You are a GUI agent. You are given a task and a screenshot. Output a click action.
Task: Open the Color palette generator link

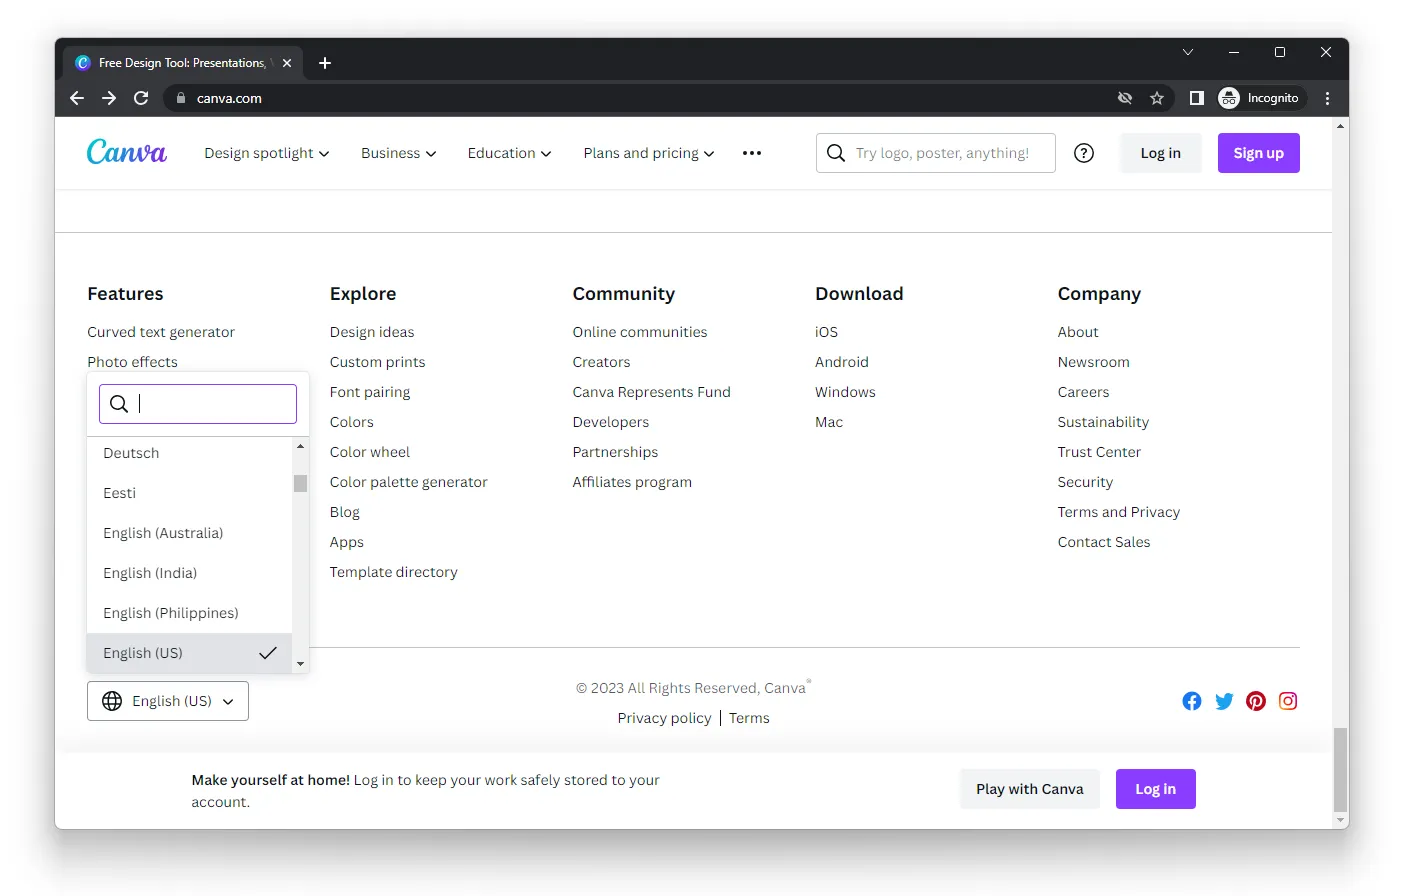(x=409, y=482)
